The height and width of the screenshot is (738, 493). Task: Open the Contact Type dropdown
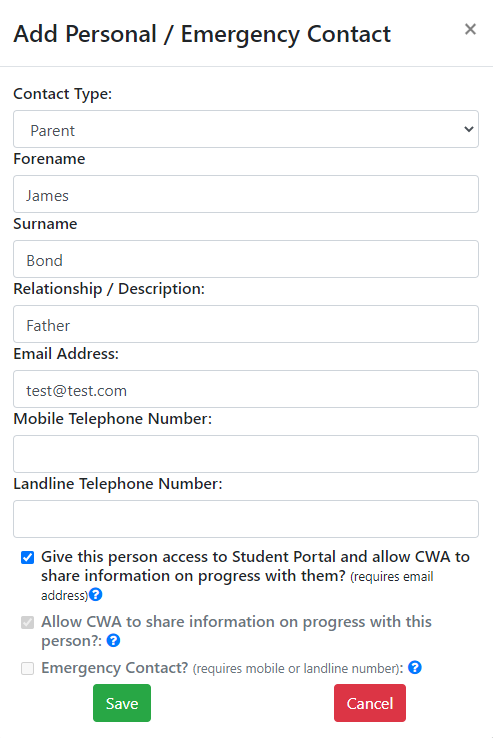[246, 129]
